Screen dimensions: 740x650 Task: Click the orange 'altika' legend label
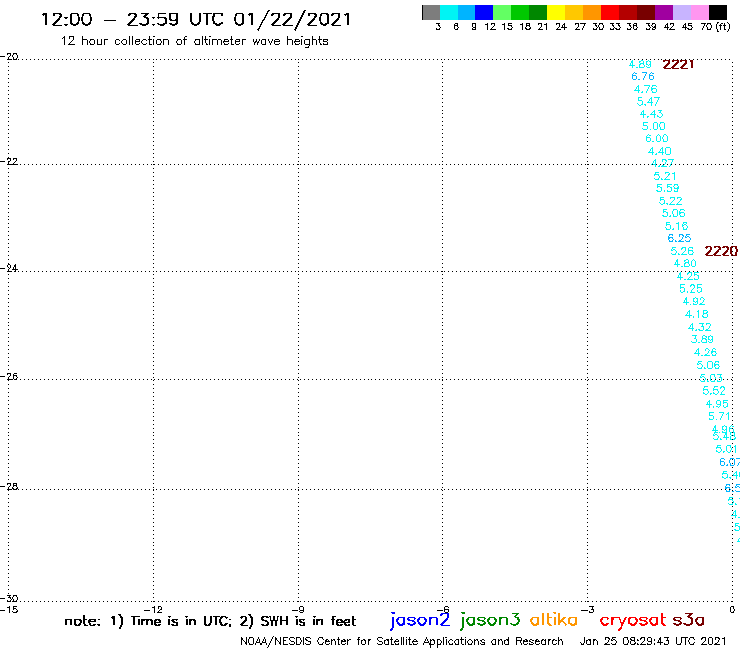coord(554,620)
